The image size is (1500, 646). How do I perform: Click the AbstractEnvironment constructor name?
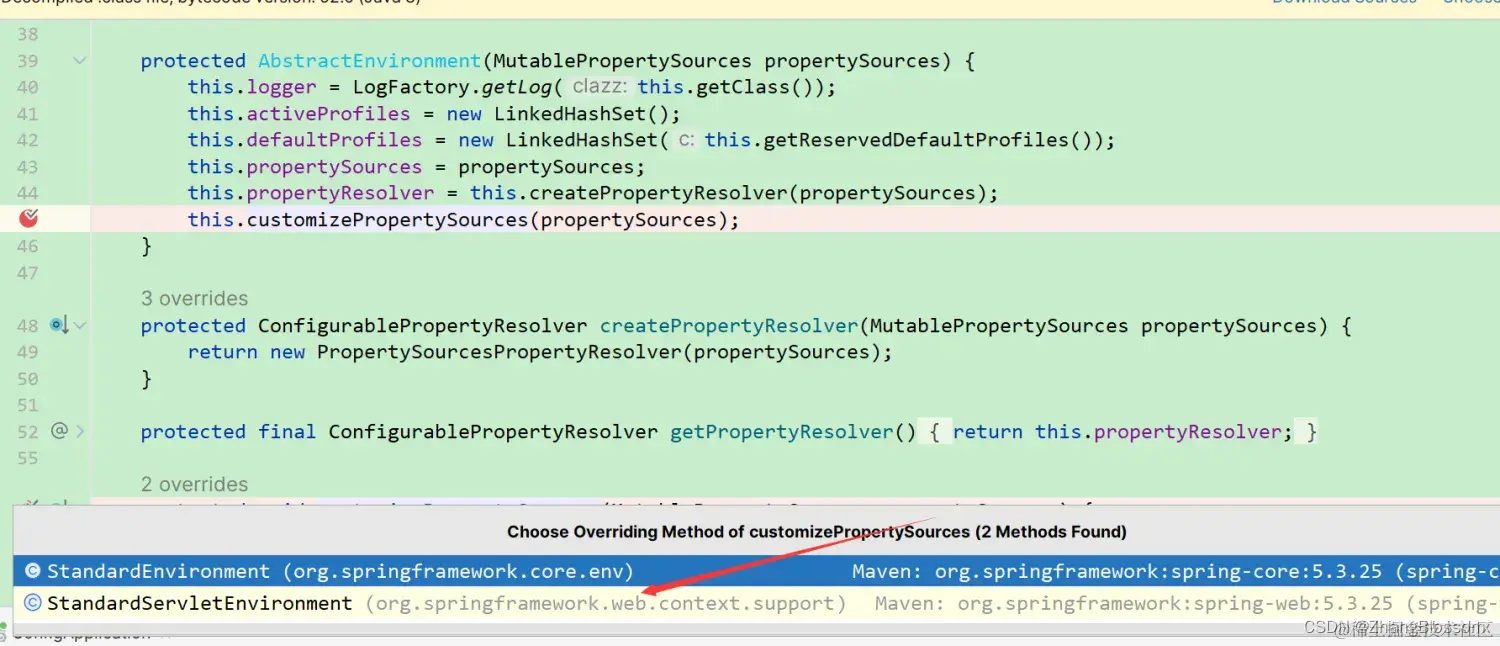[x=370, y=61]
